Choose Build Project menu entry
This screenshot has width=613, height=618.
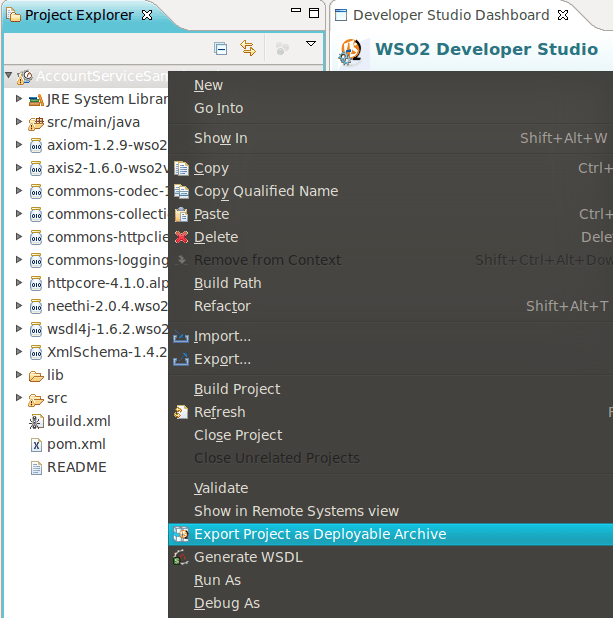coord(391,389)
